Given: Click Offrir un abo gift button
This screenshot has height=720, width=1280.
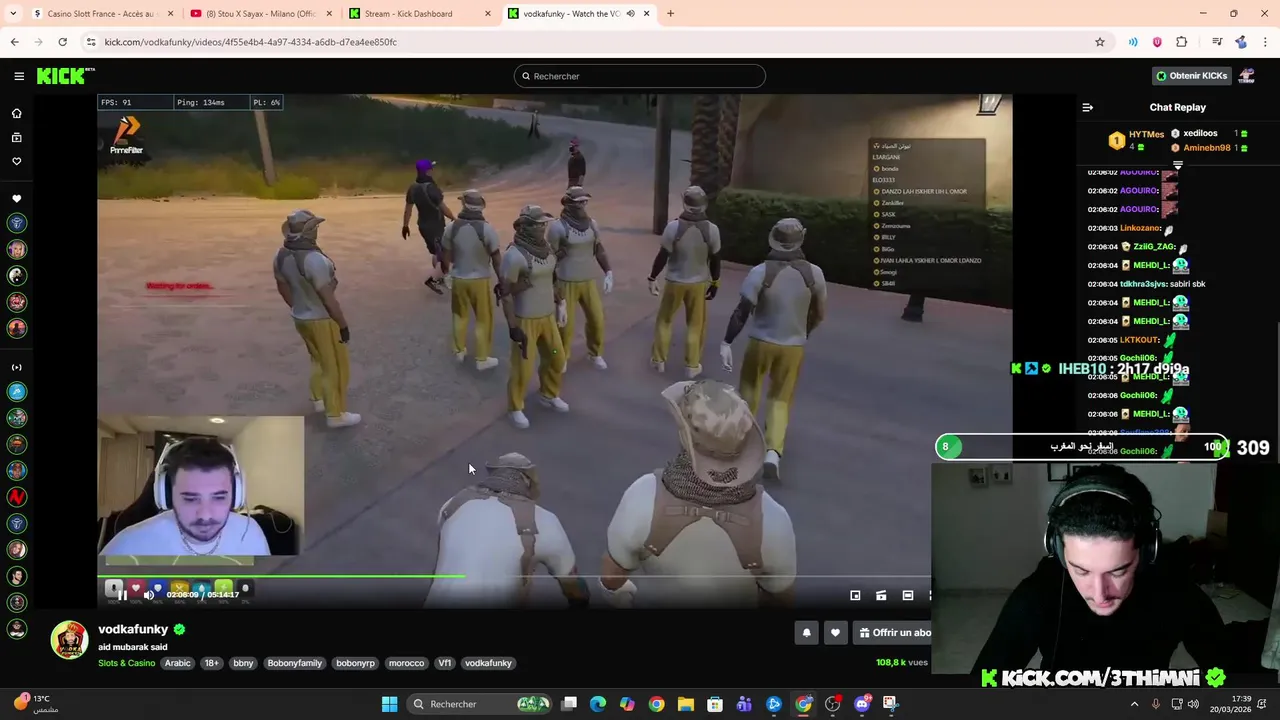Looking at the screenshot, I should (894, 633).
